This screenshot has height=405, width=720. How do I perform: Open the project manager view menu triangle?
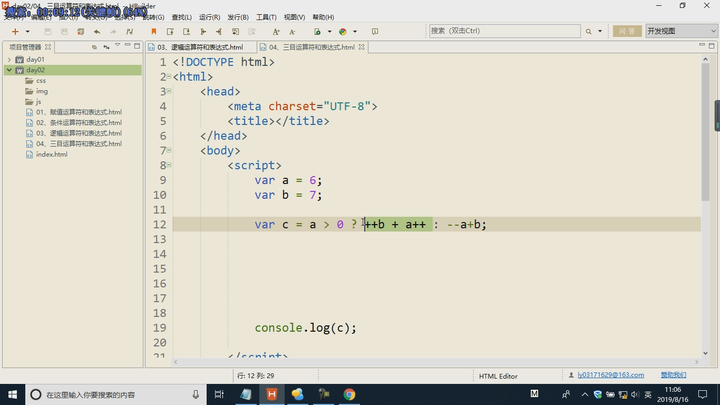pos(117,45)
